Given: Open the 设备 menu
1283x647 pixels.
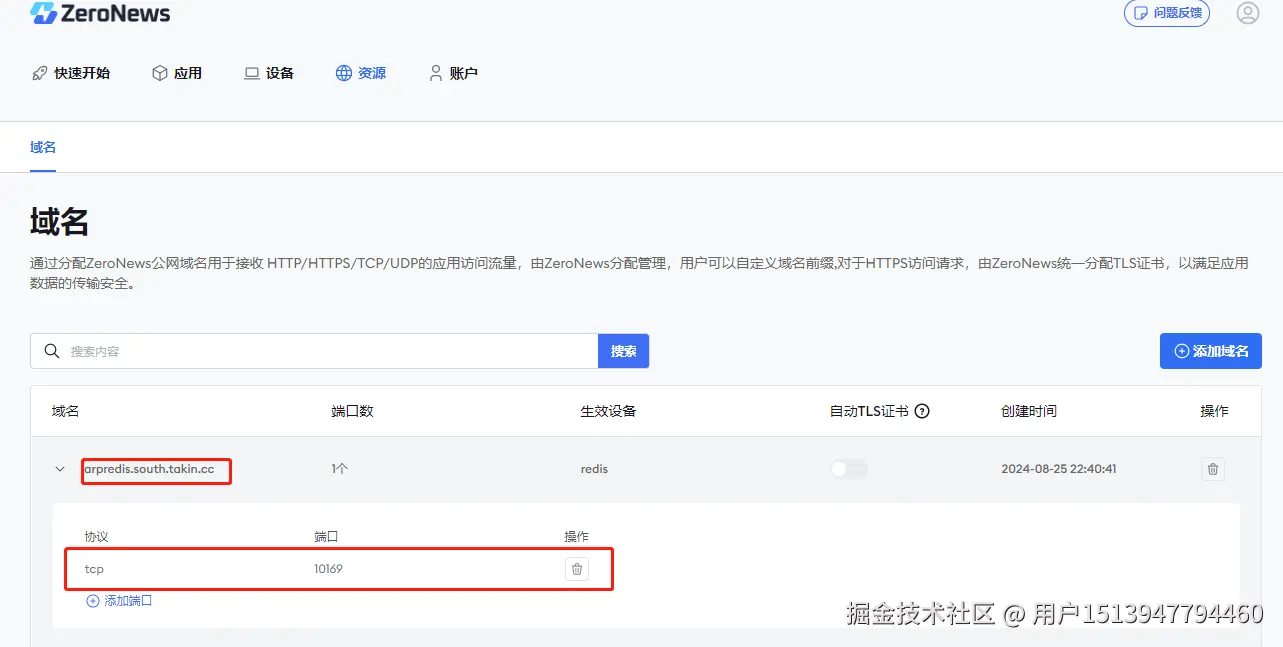Looking at the screenshot, I should (x=269, y=73).
